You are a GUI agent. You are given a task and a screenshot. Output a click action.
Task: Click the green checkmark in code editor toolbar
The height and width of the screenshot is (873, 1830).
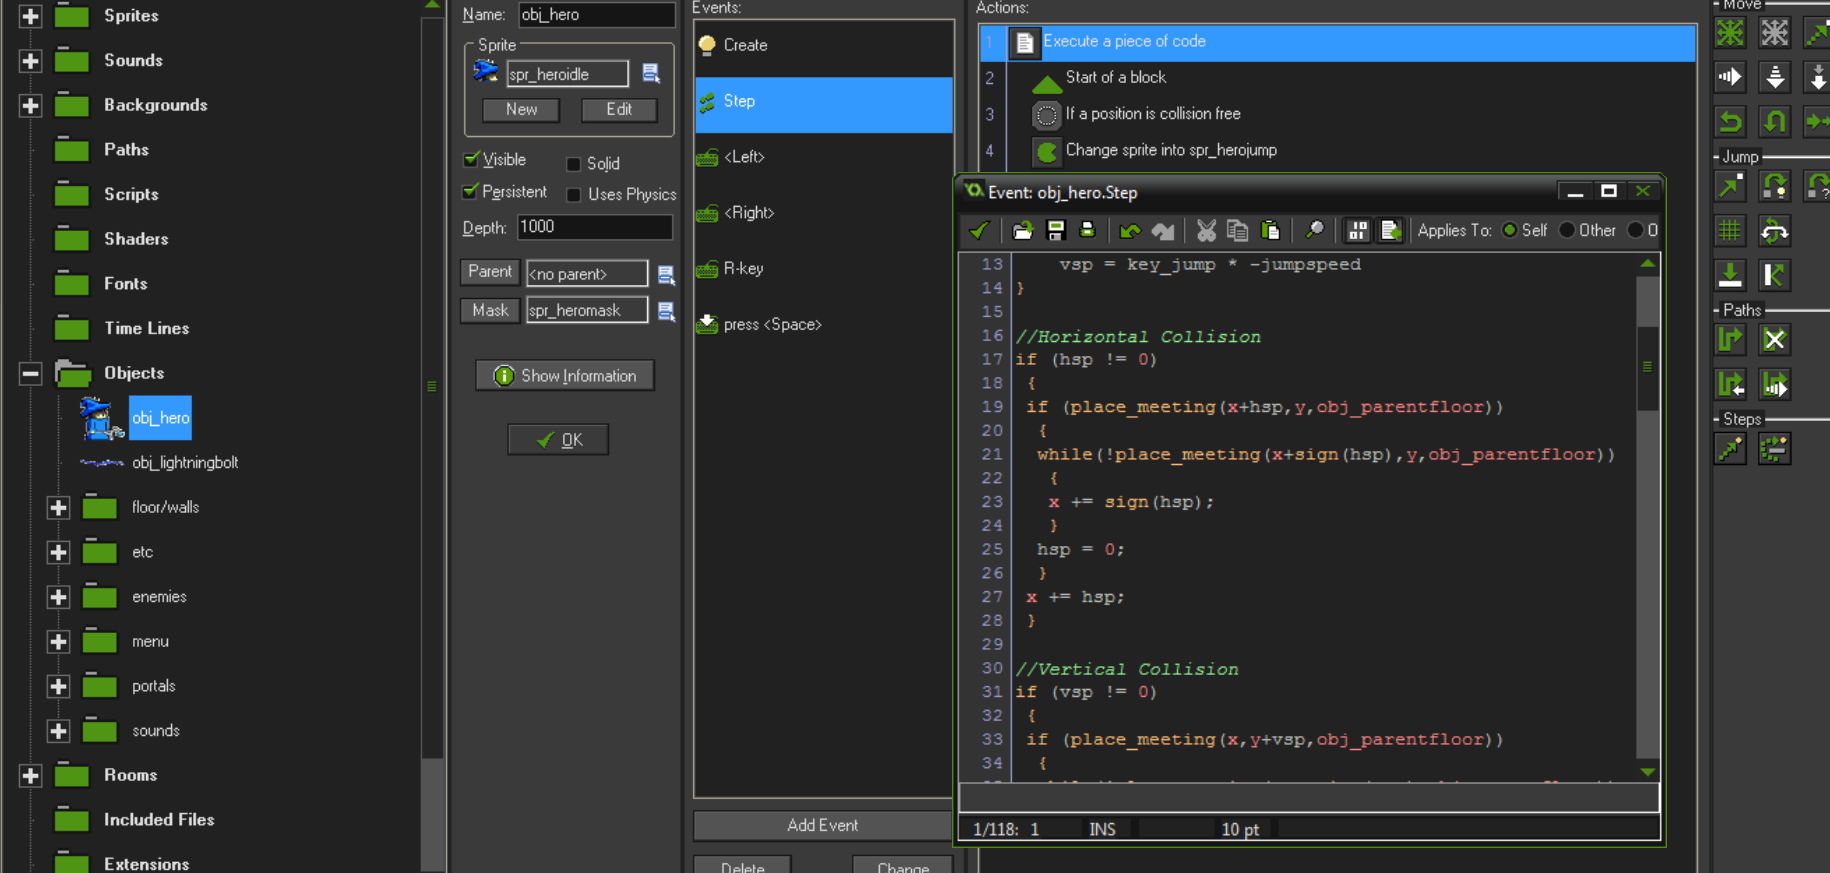coord(979,231)
